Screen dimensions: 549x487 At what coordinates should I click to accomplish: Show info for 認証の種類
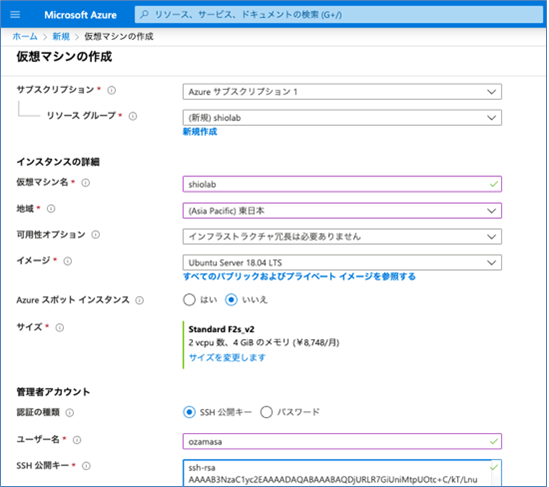(70, 413)
